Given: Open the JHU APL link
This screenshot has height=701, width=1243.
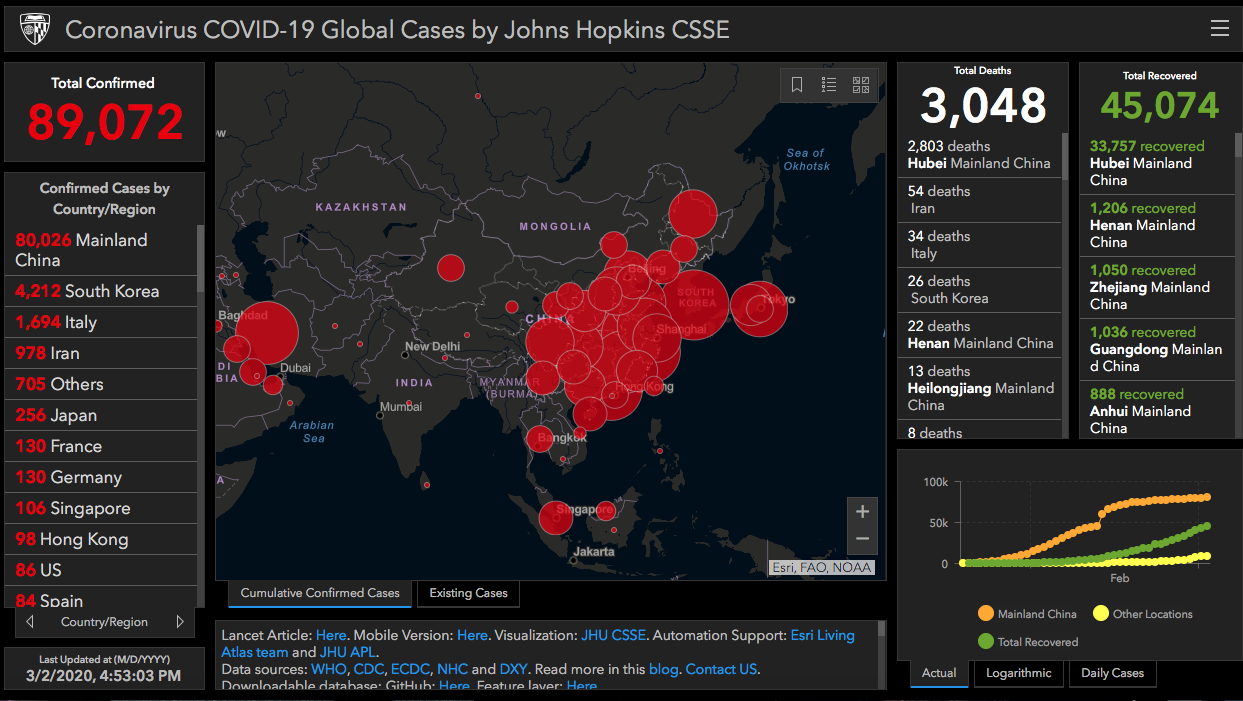Looking at the screenshot, I should click(x=348, y=652).
